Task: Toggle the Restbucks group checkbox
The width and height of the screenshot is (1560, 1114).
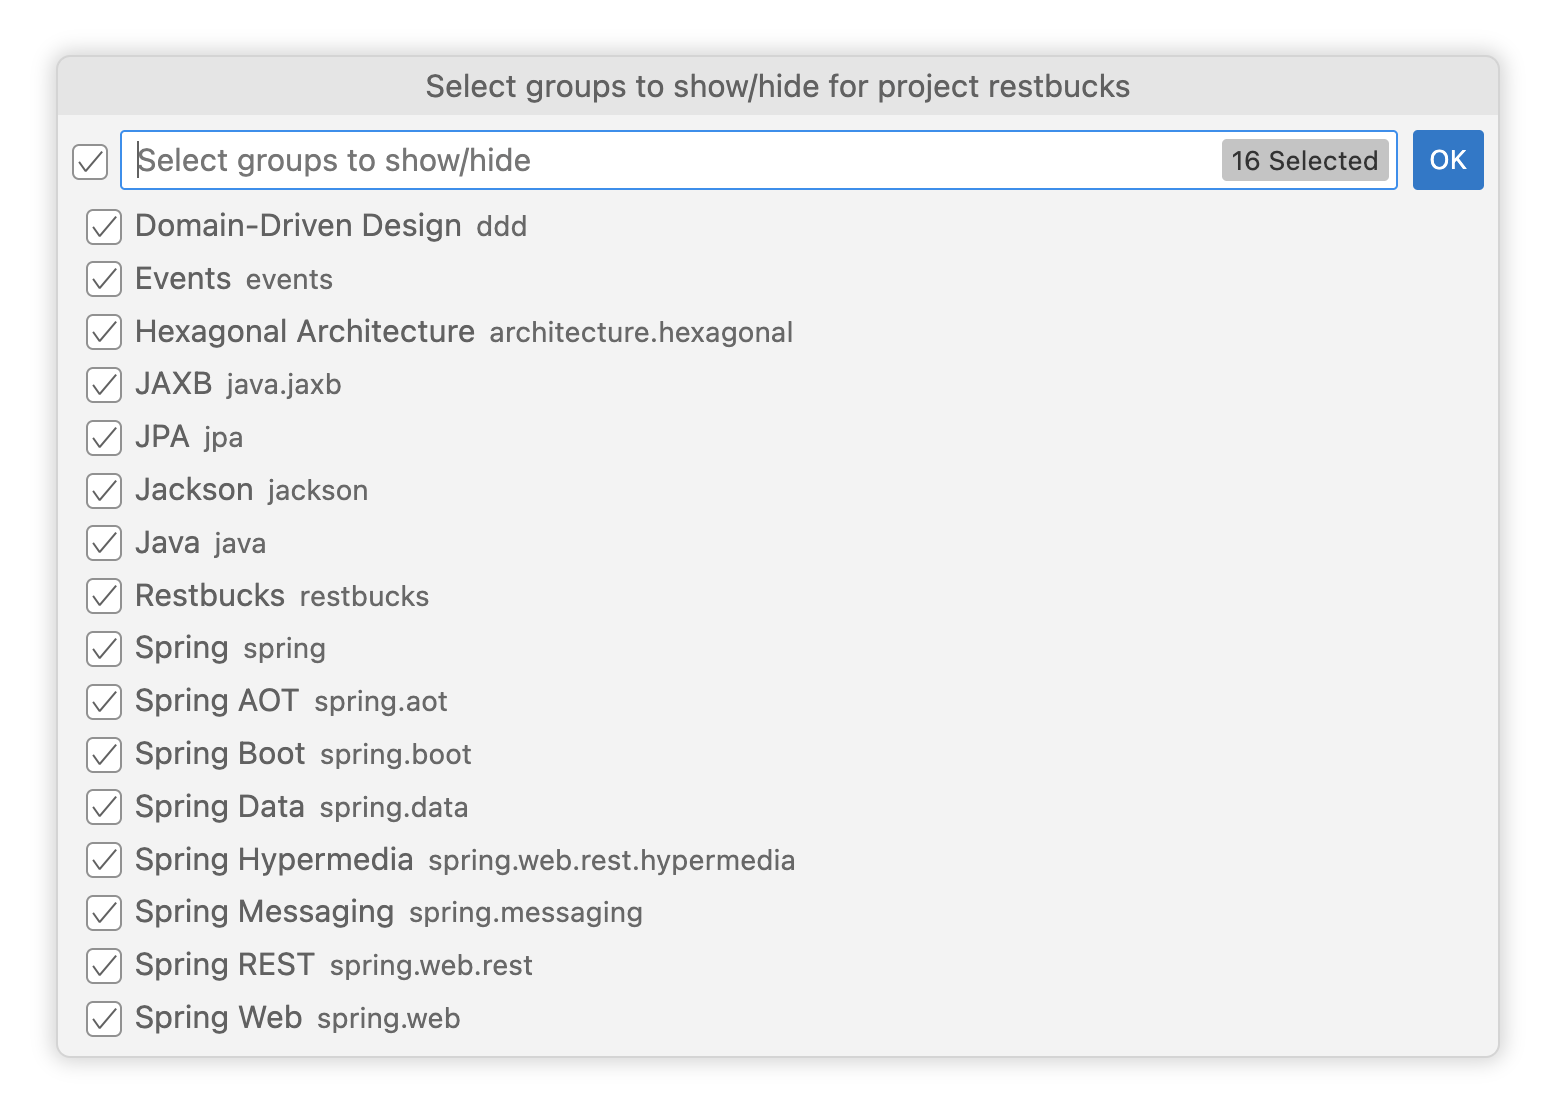Action: 104,596
